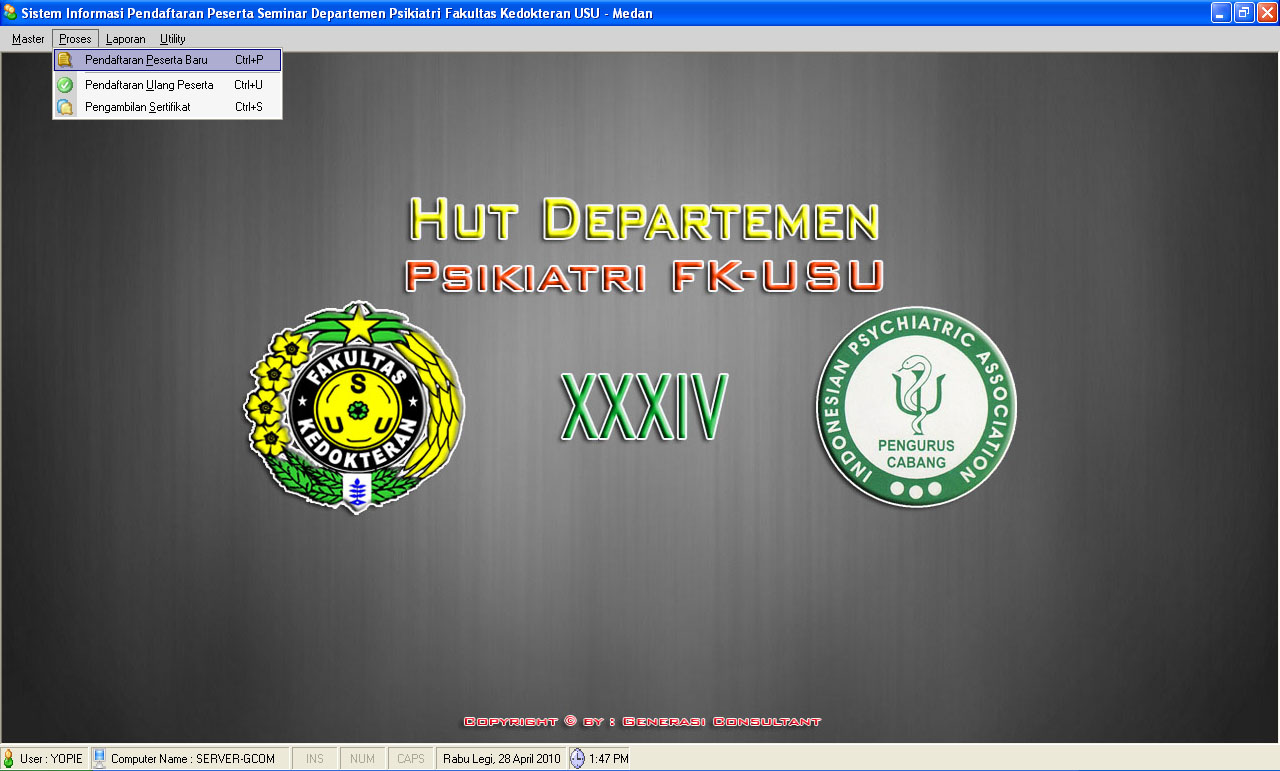Click the application icon in the title bar
1280x771 pixels.
click(10, 13)
